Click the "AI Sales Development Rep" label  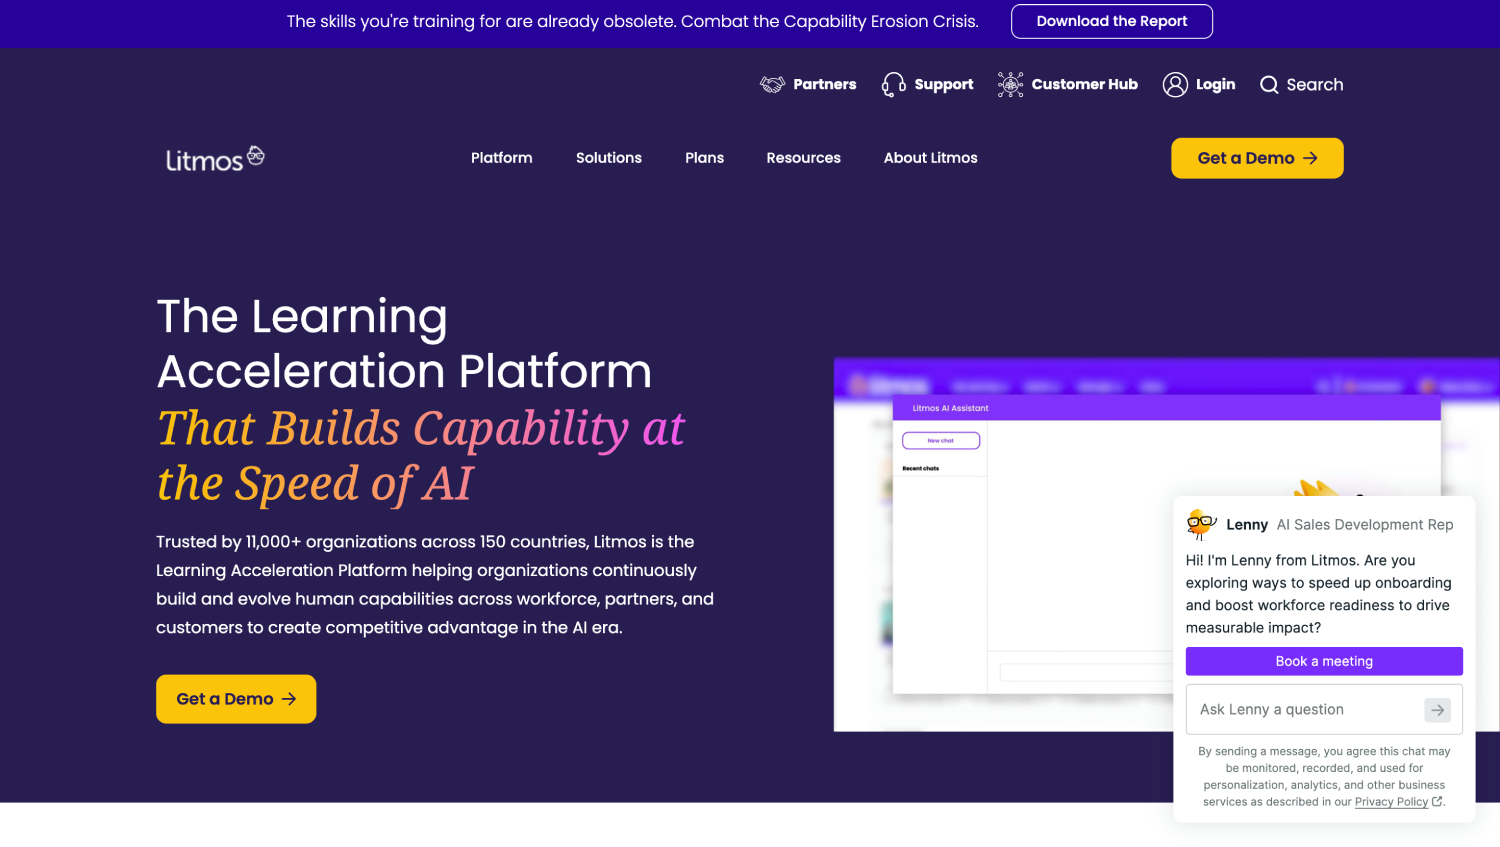pyautogui.click(x=1365, y=525)
